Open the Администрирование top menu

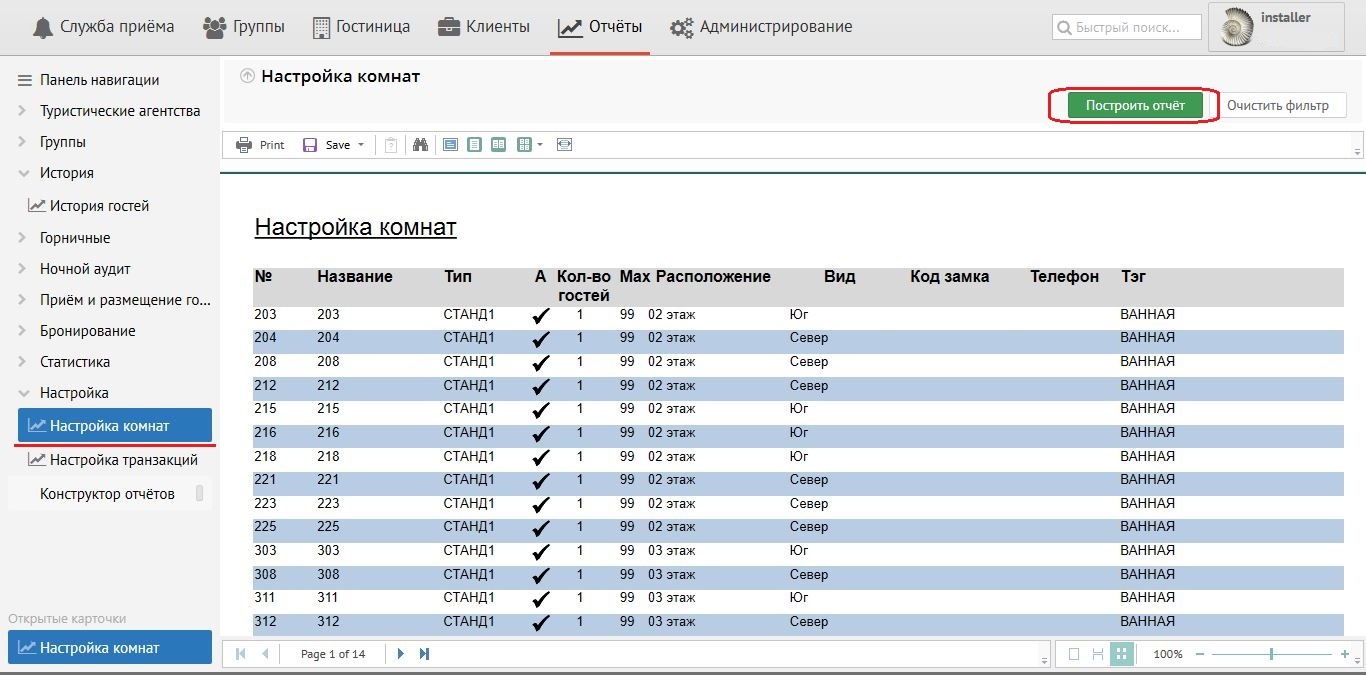click(761, 27)
